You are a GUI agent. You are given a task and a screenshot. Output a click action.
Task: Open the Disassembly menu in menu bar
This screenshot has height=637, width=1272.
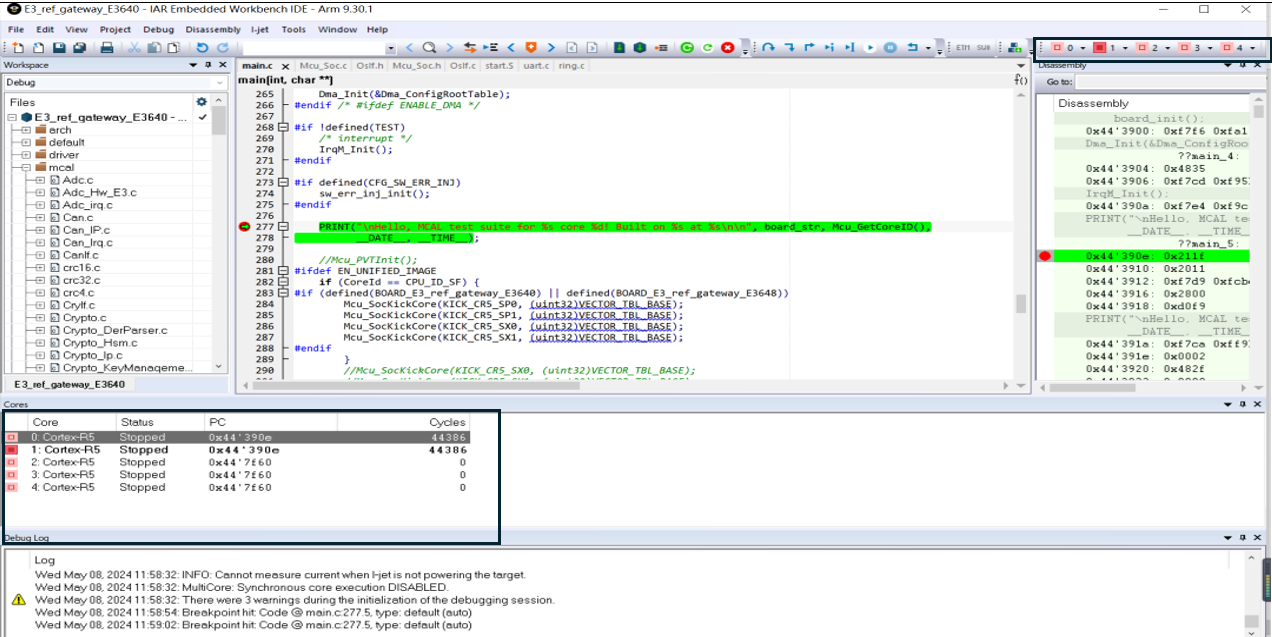[213, 30]
